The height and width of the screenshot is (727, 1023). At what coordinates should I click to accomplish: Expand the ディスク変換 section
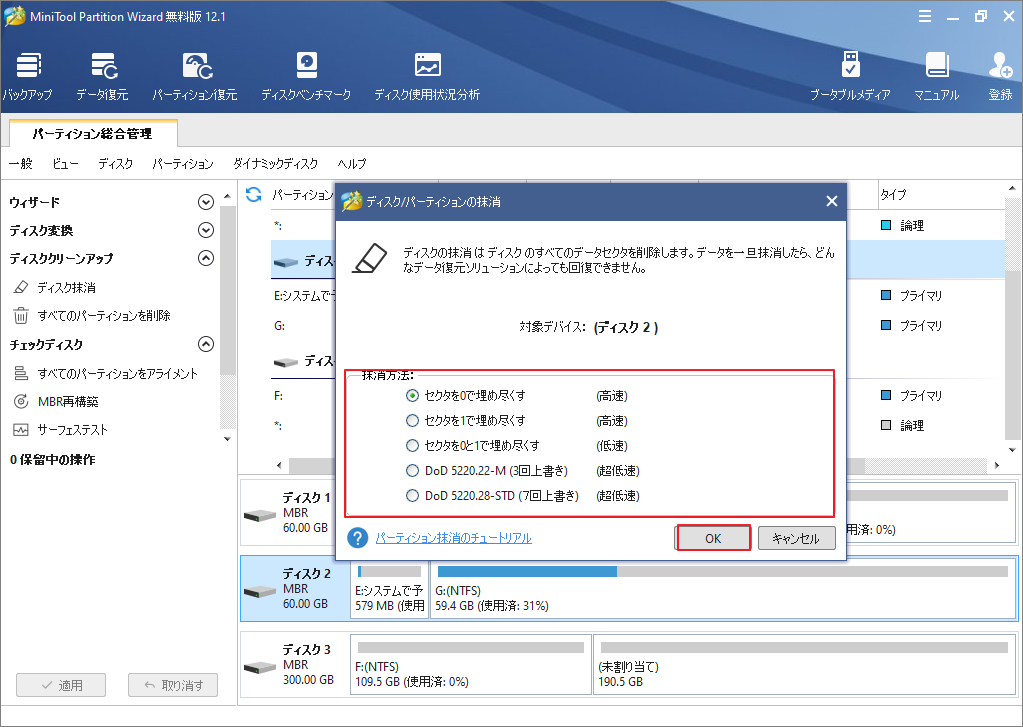[206, 230]
